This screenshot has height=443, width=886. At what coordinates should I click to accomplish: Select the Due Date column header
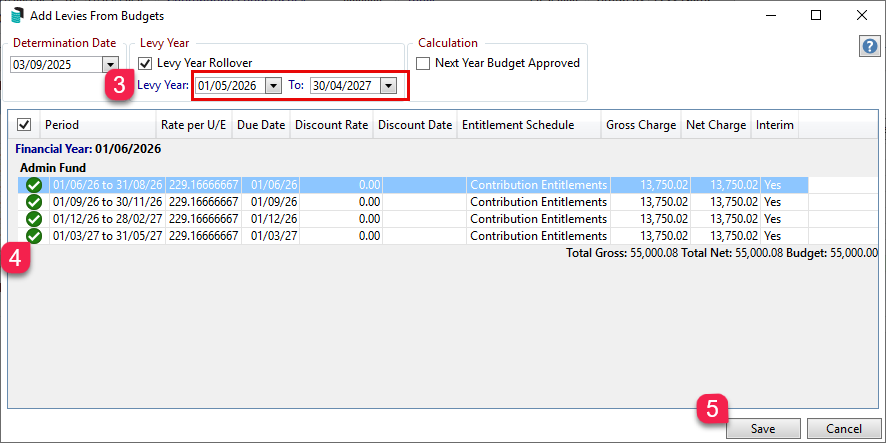tap(261, 125)
